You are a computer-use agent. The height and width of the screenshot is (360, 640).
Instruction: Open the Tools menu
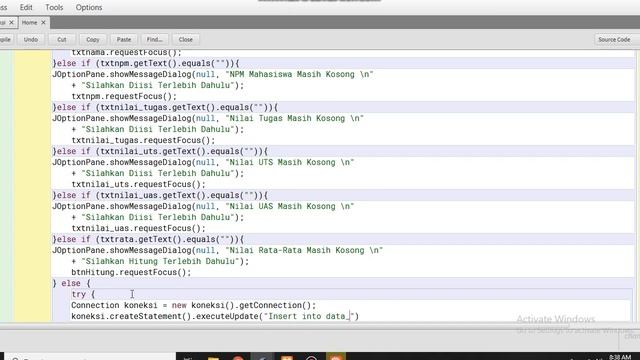54,7
